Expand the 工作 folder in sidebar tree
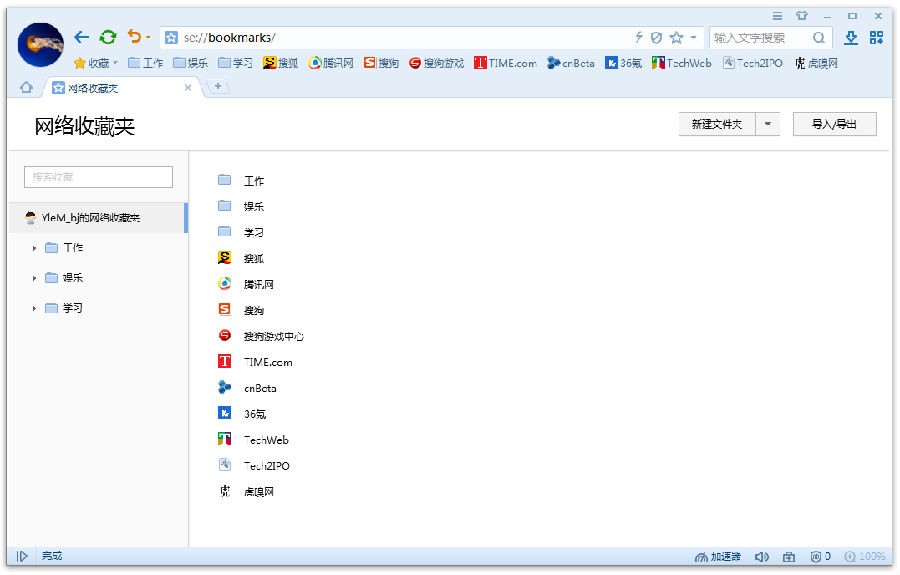Viewport: 900px width, 575px height. point(34,248)
